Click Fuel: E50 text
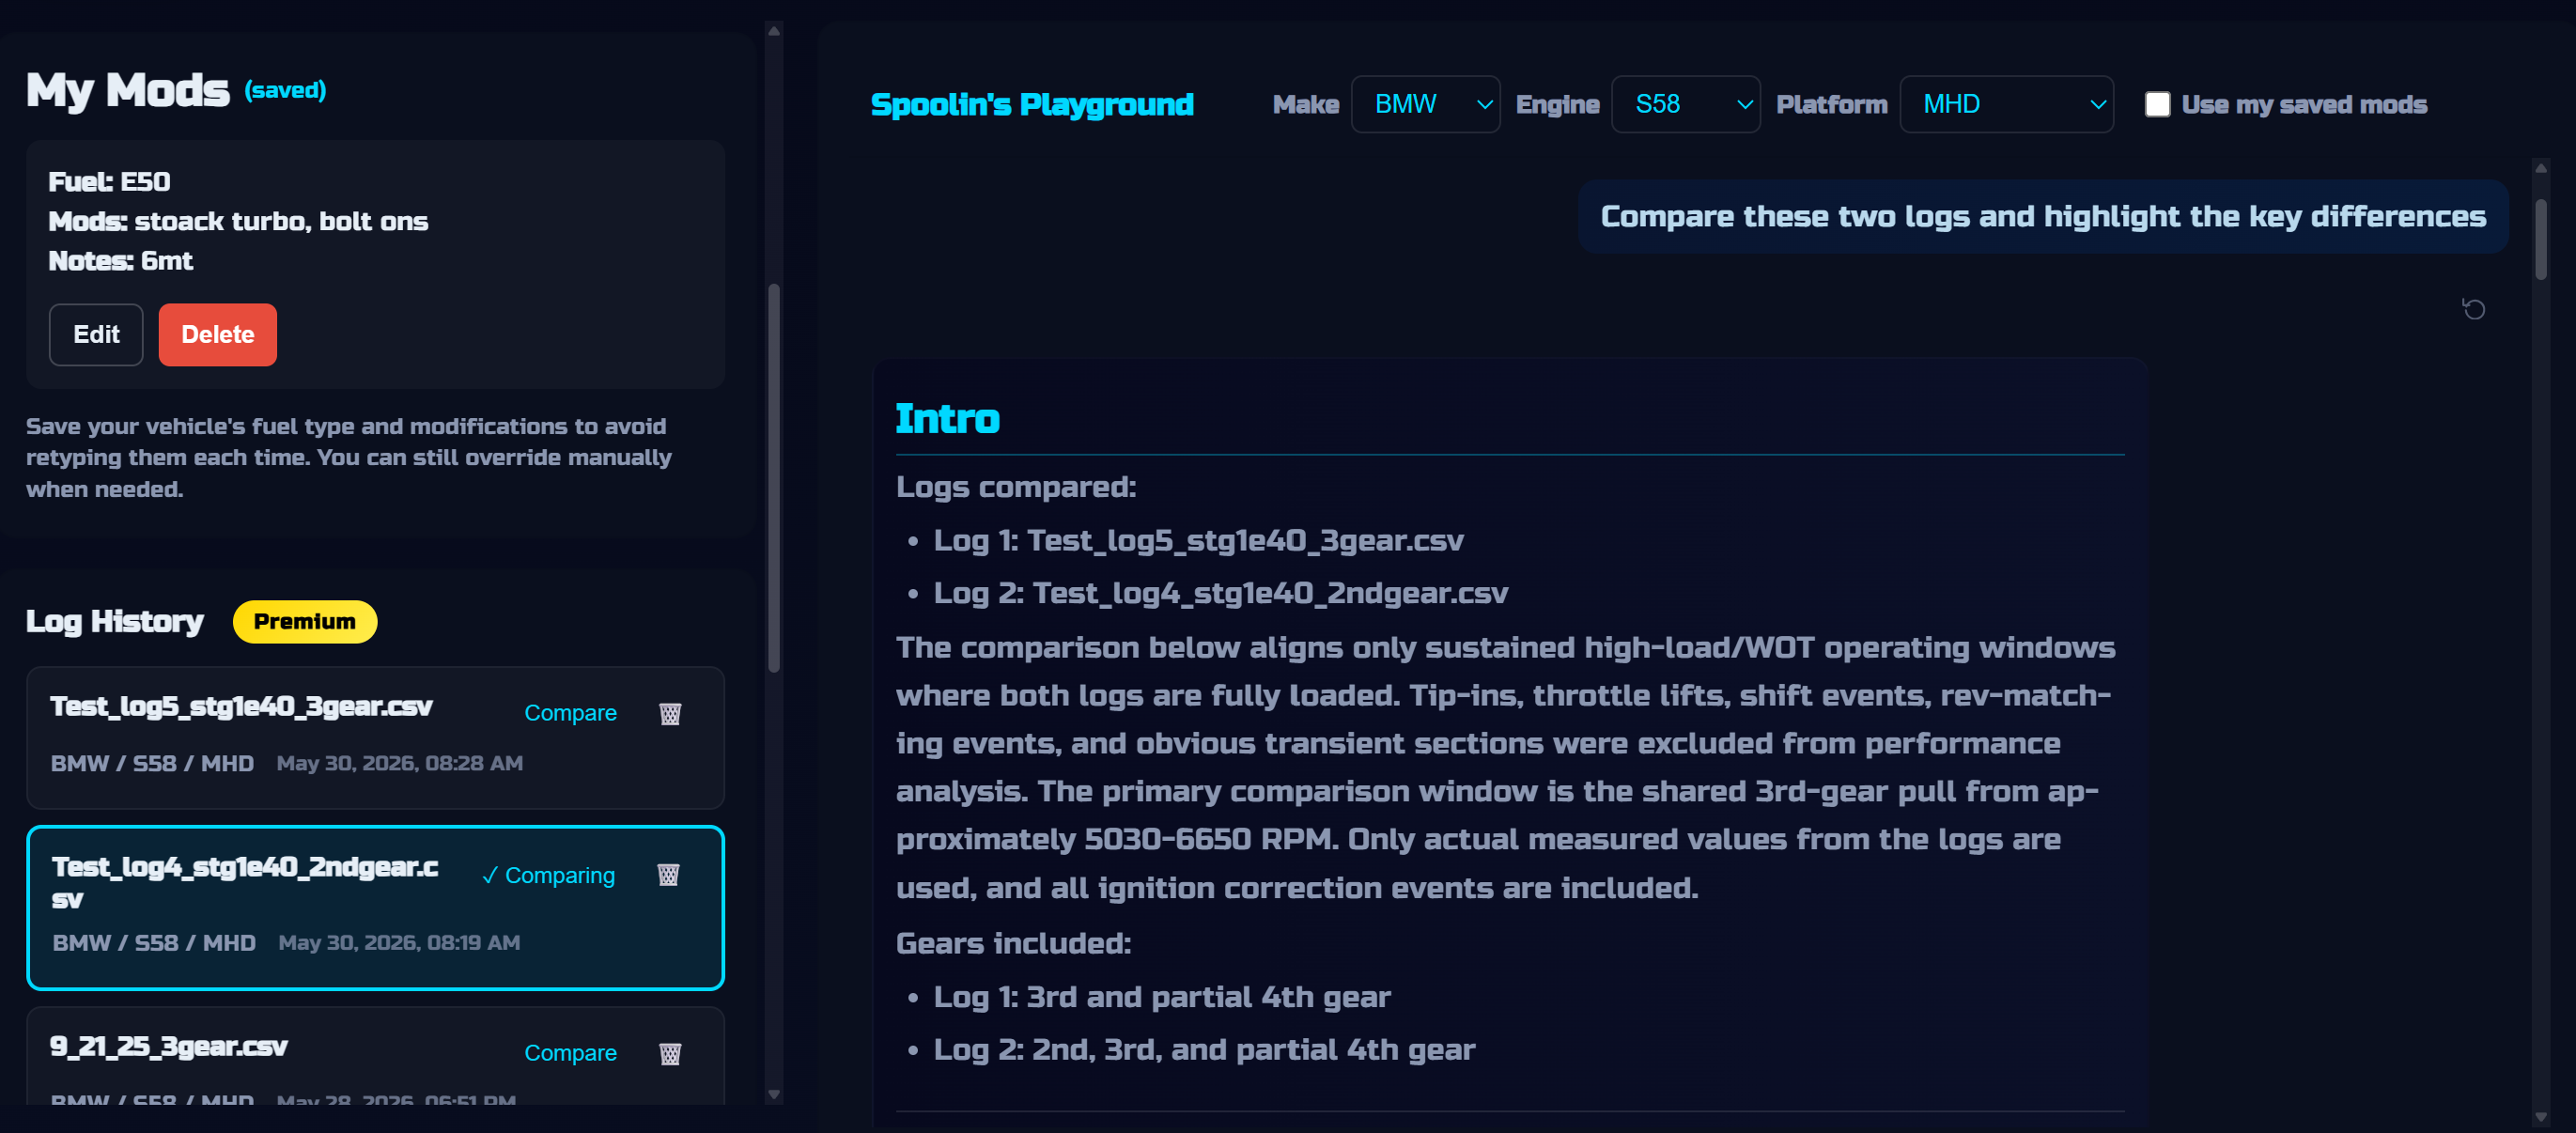The width and height of the screenshot is (2576, 1133). pos(109,181)
